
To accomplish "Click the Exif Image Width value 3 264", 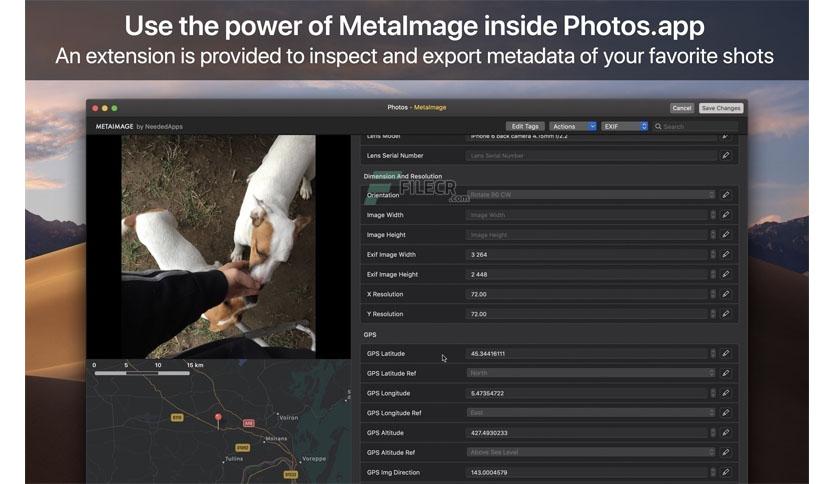I will click(x=479, y=255).
